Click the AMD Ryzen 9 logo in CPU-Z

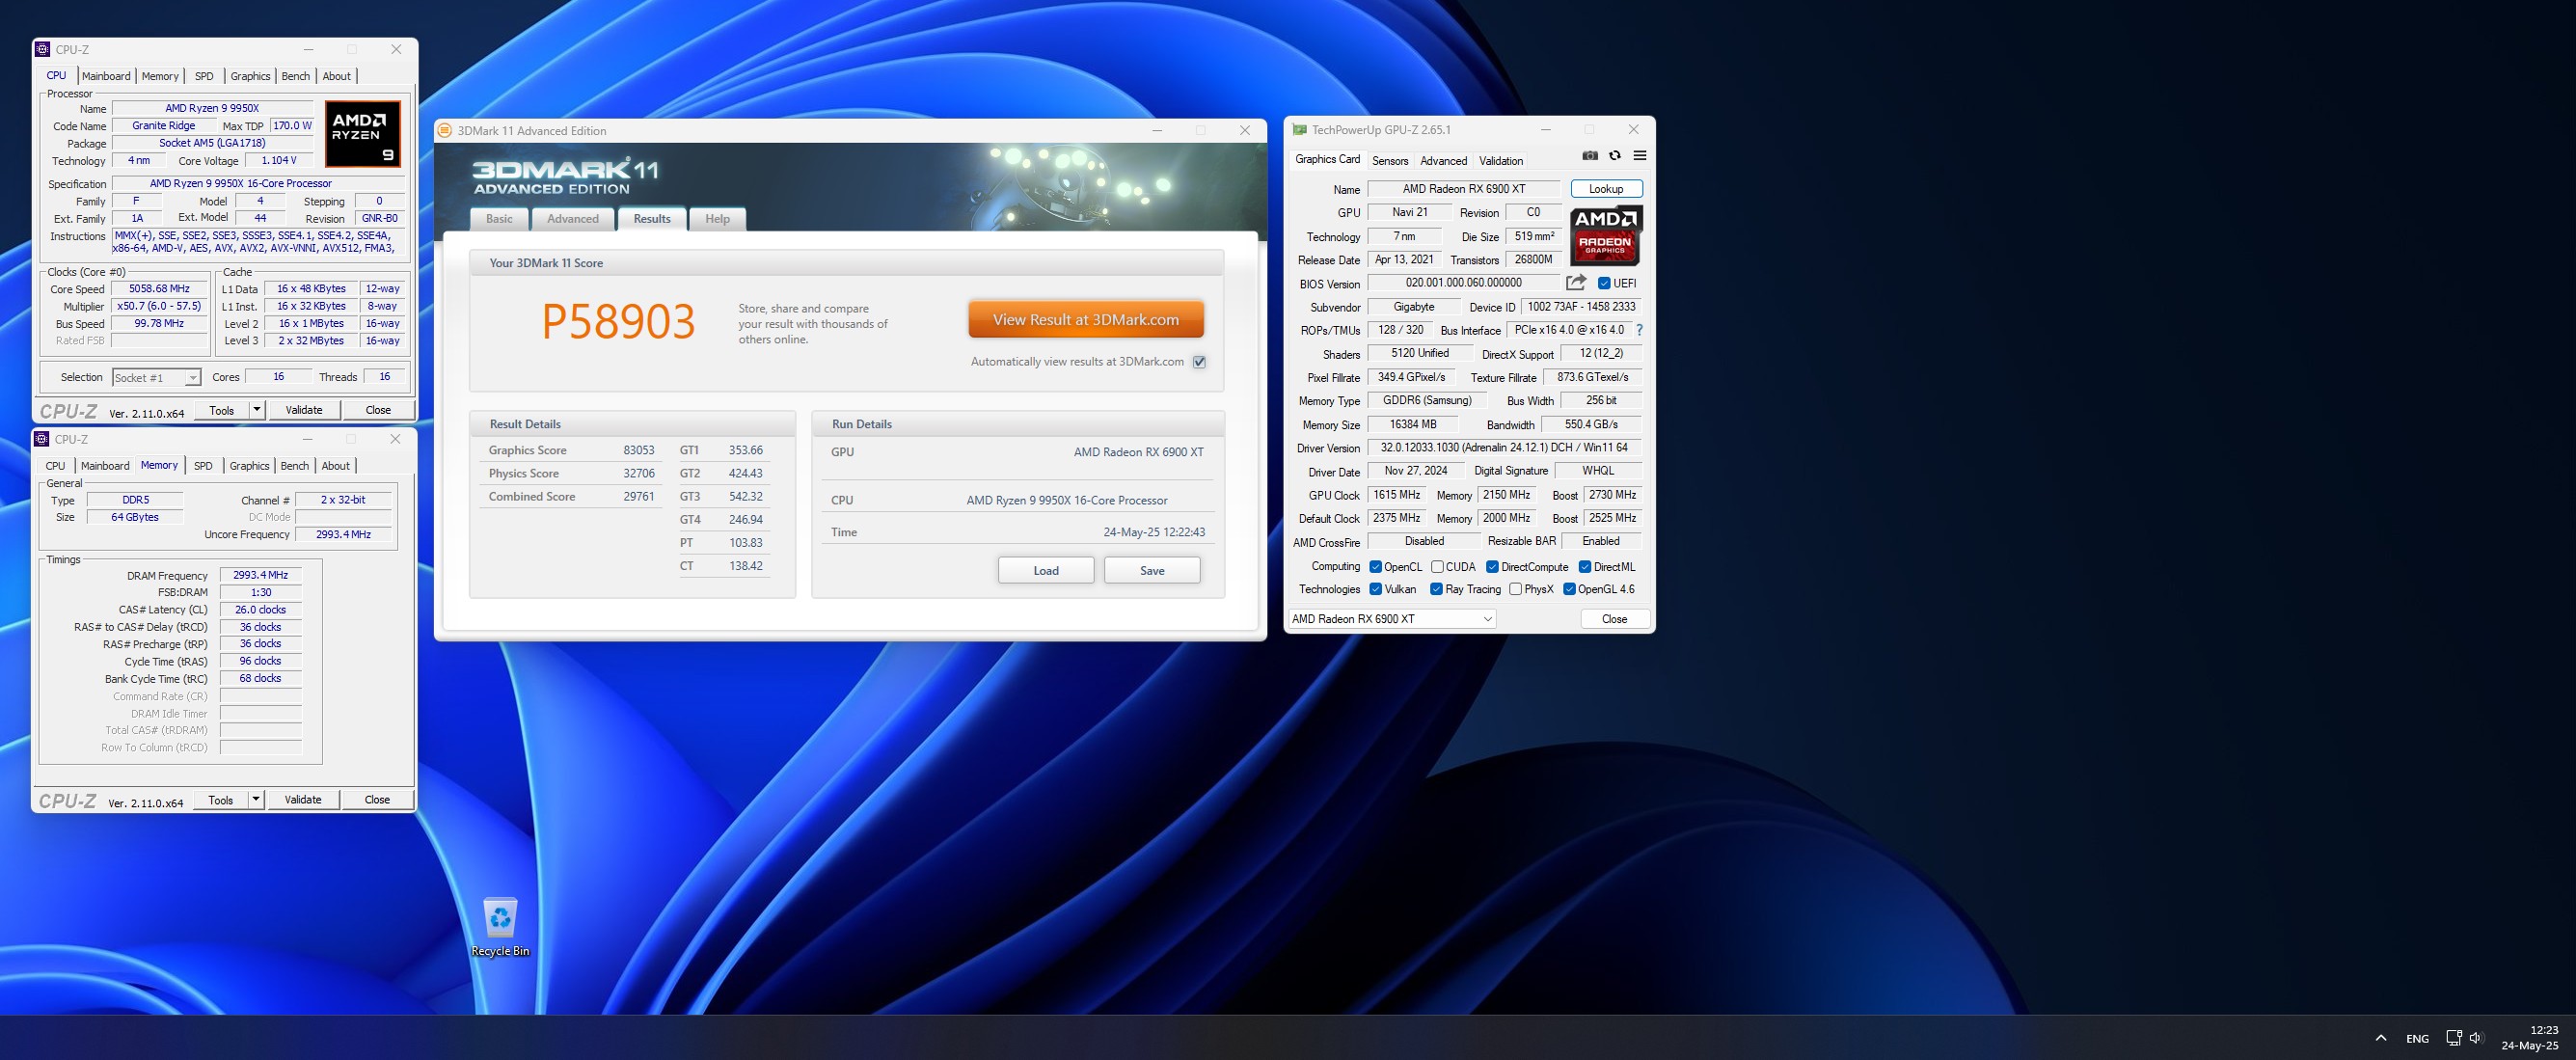[x=364, y=133]
